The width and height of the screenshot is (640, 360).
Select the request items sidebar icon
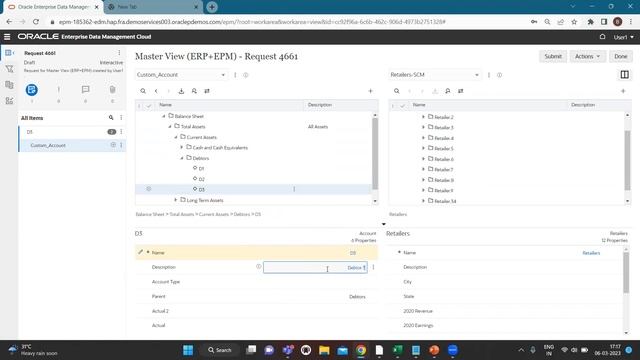[x=9, y=53]
